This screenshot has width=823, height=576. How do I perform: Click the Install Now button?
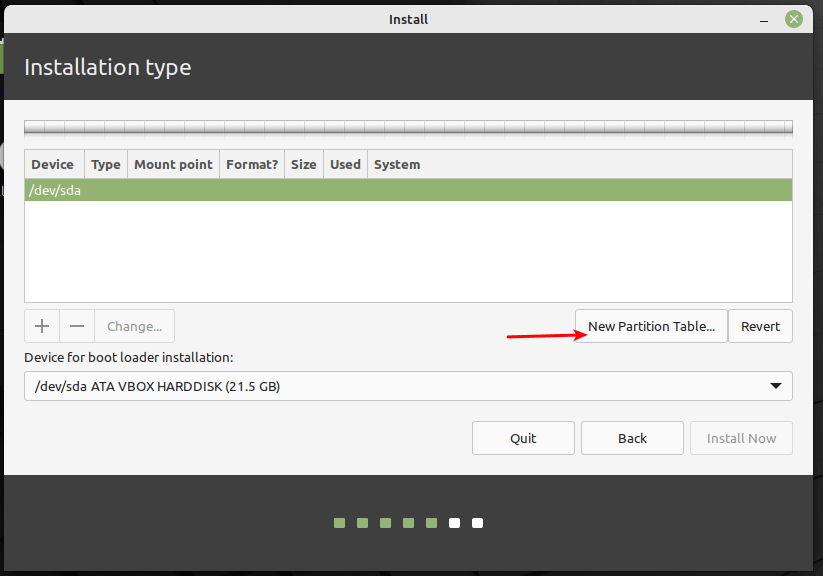741,438
